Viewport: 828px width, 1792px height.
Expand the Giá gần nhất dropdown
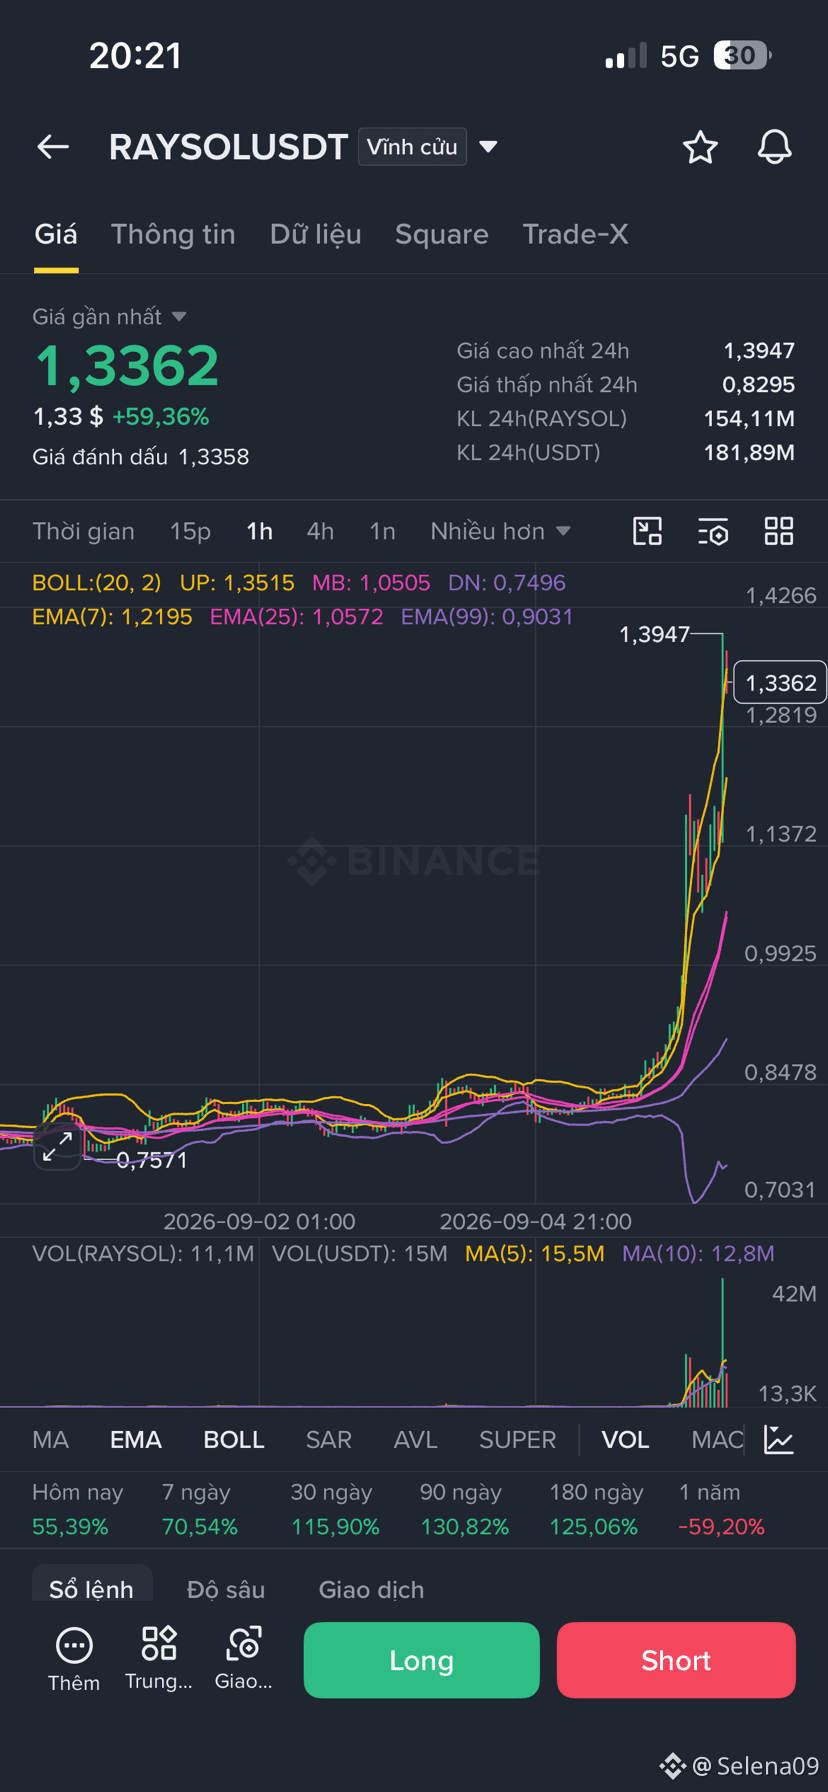click(x=109, y=316)
